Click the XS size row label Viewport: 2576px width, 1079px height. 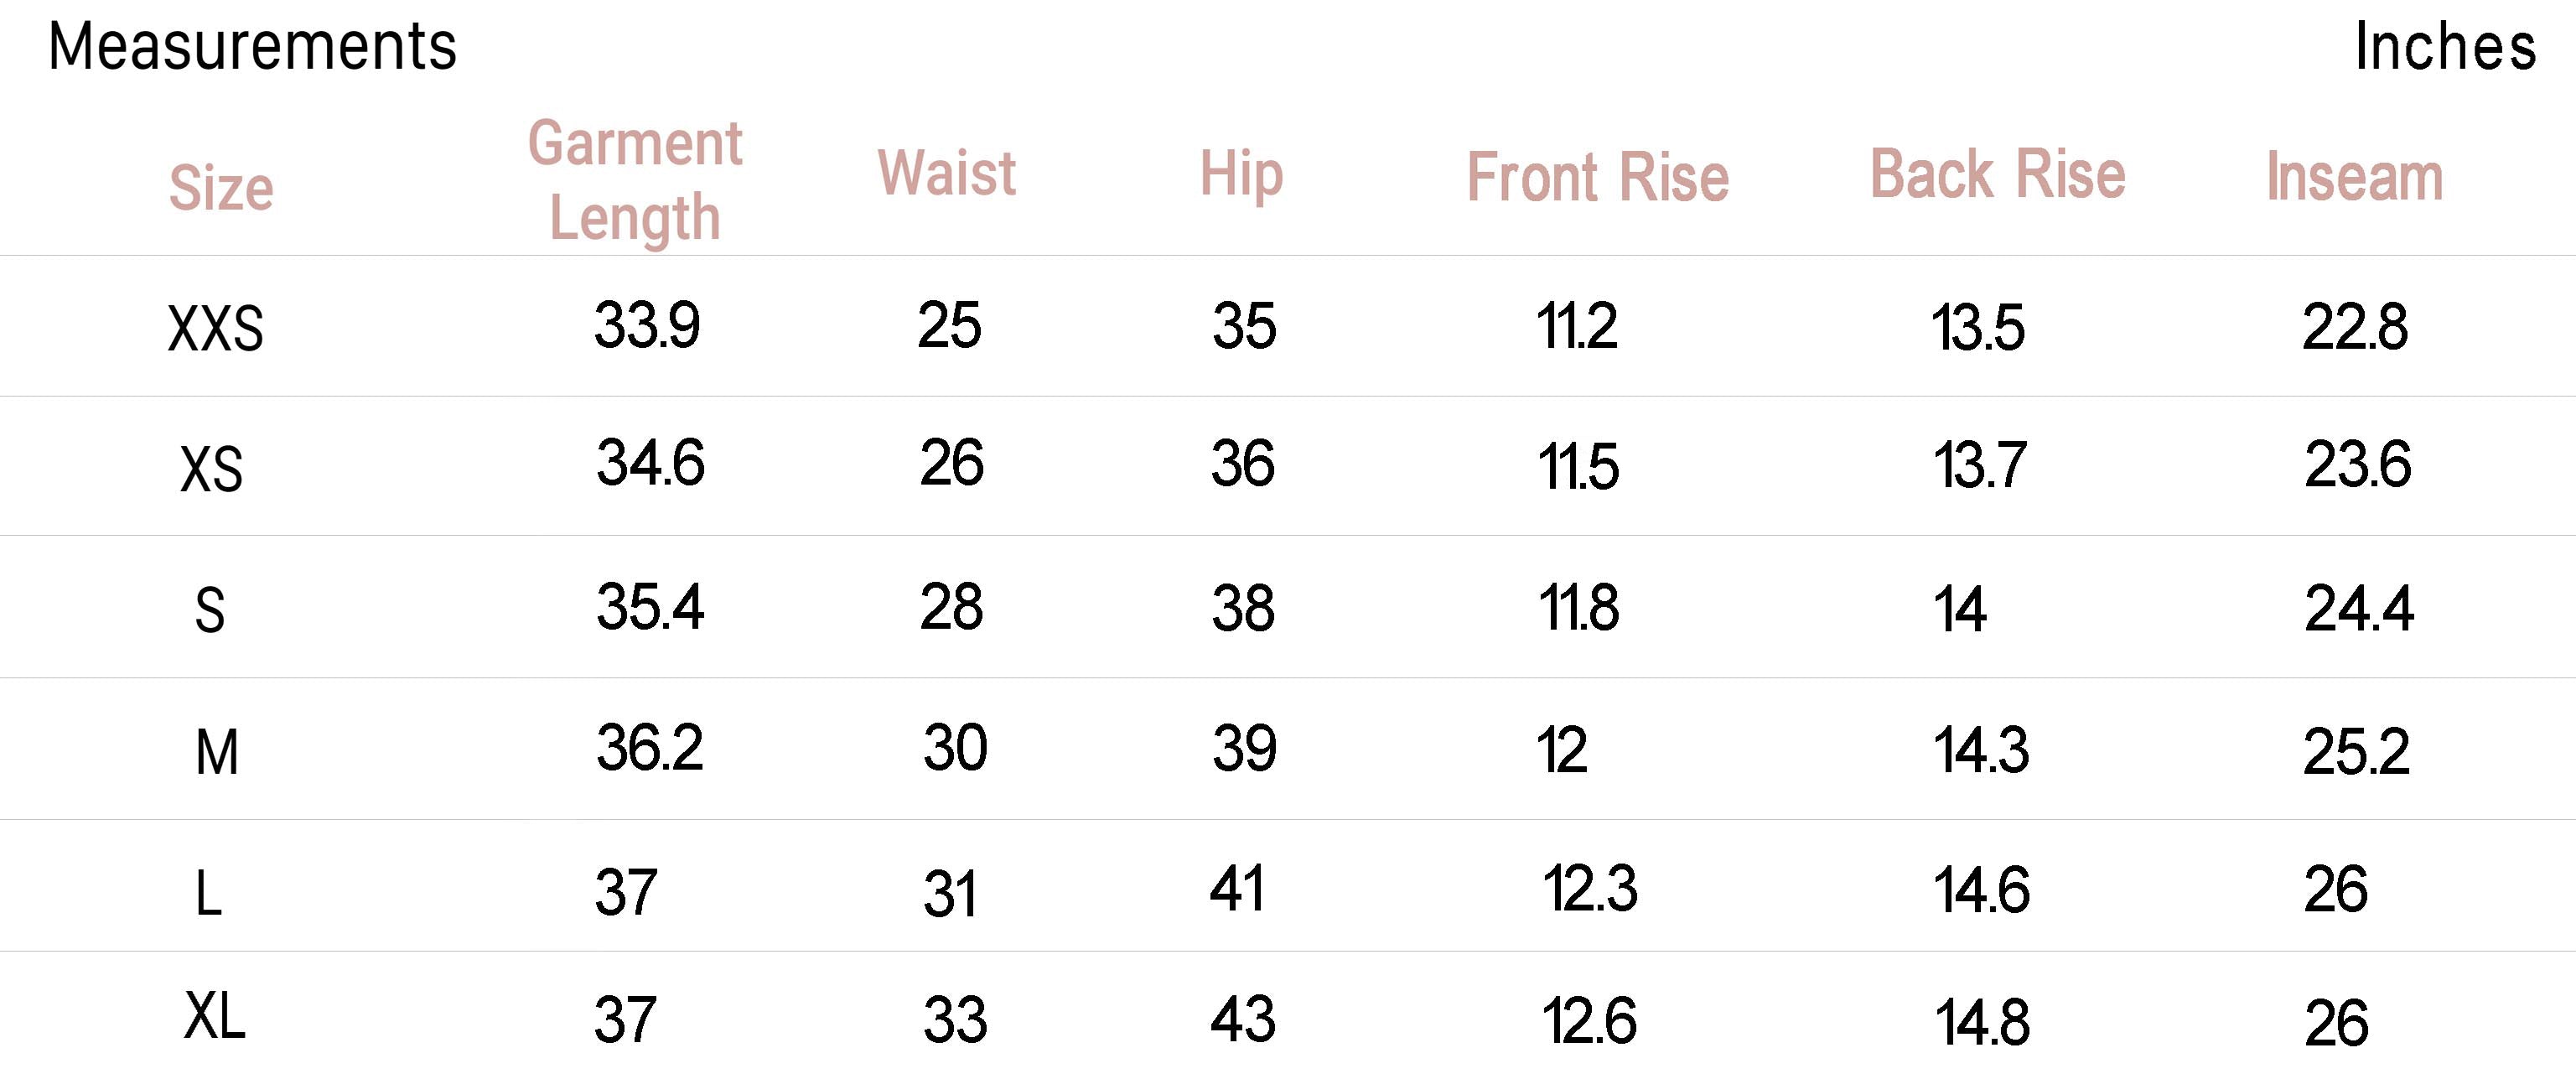(211, 469)
